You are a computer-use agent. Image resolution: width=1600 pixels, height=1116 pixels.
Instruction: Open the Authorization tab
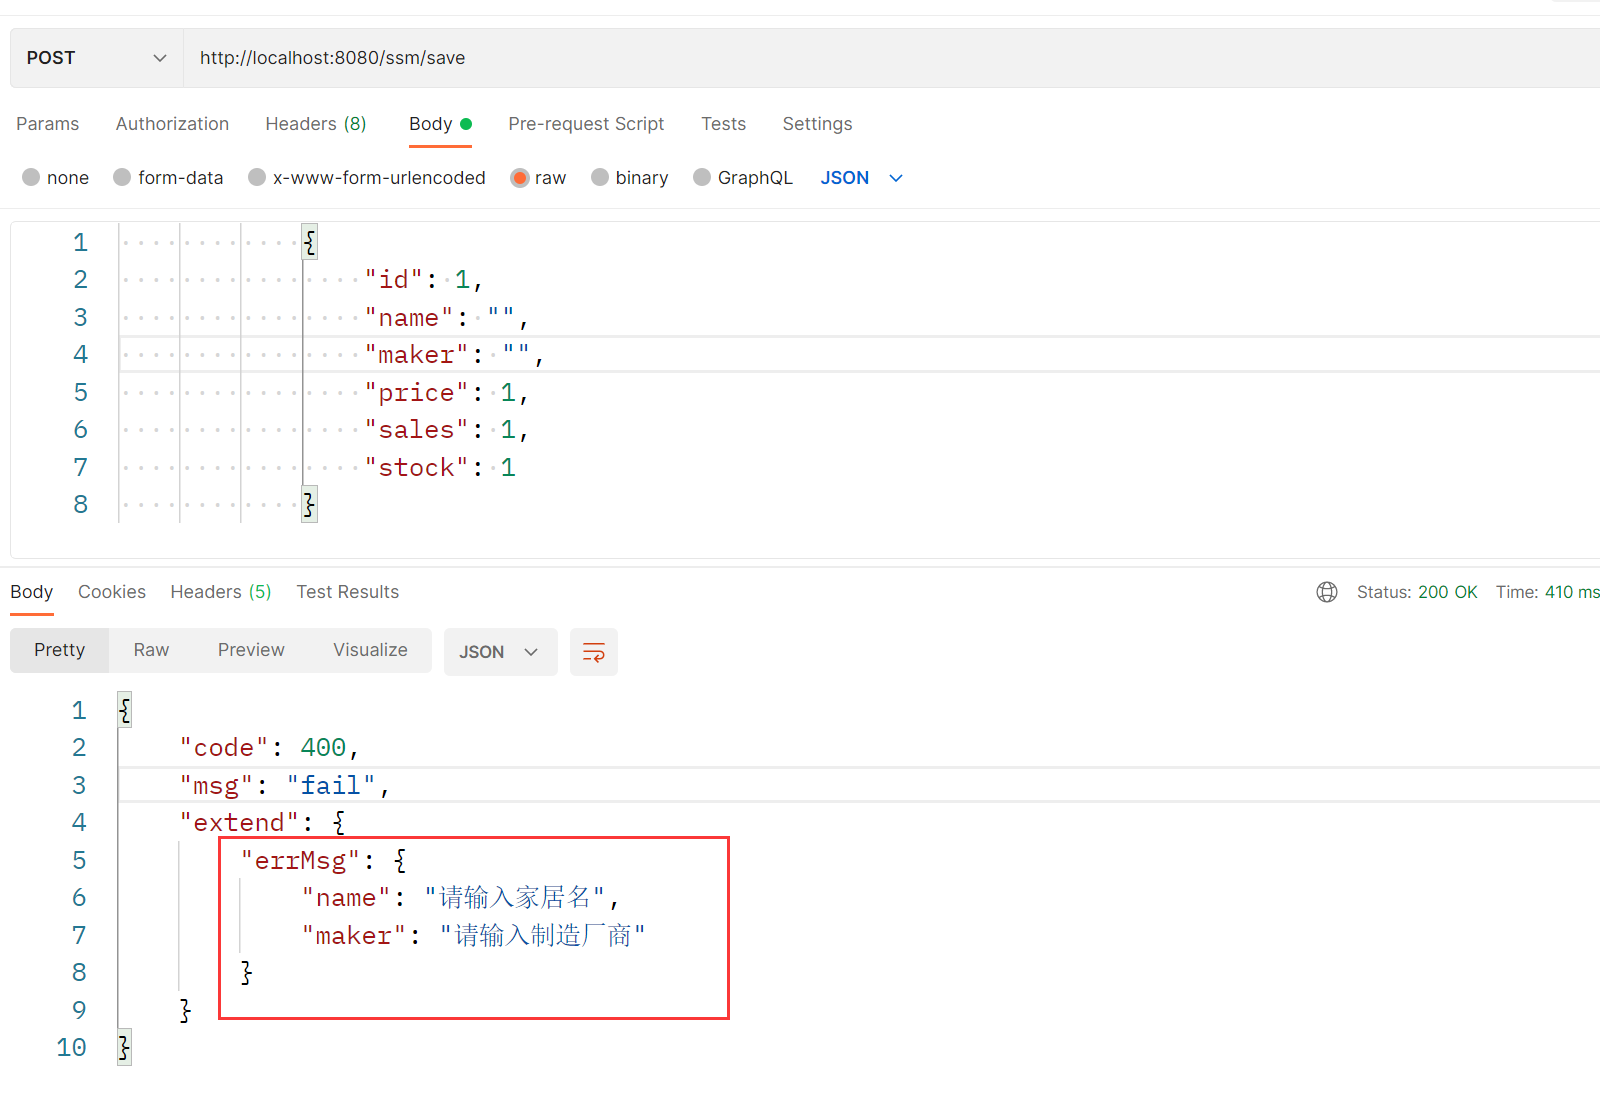[x=172, y=124]
